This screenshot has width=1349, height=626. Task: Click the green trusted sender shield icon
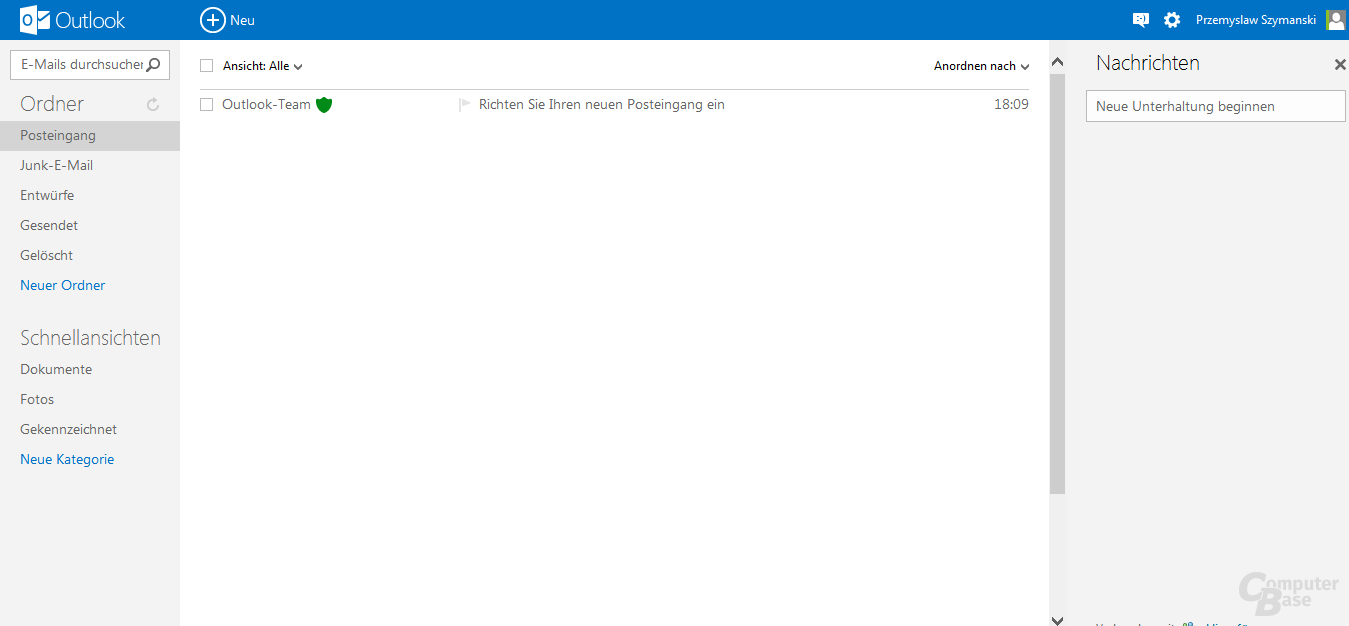tap(323, 105)
